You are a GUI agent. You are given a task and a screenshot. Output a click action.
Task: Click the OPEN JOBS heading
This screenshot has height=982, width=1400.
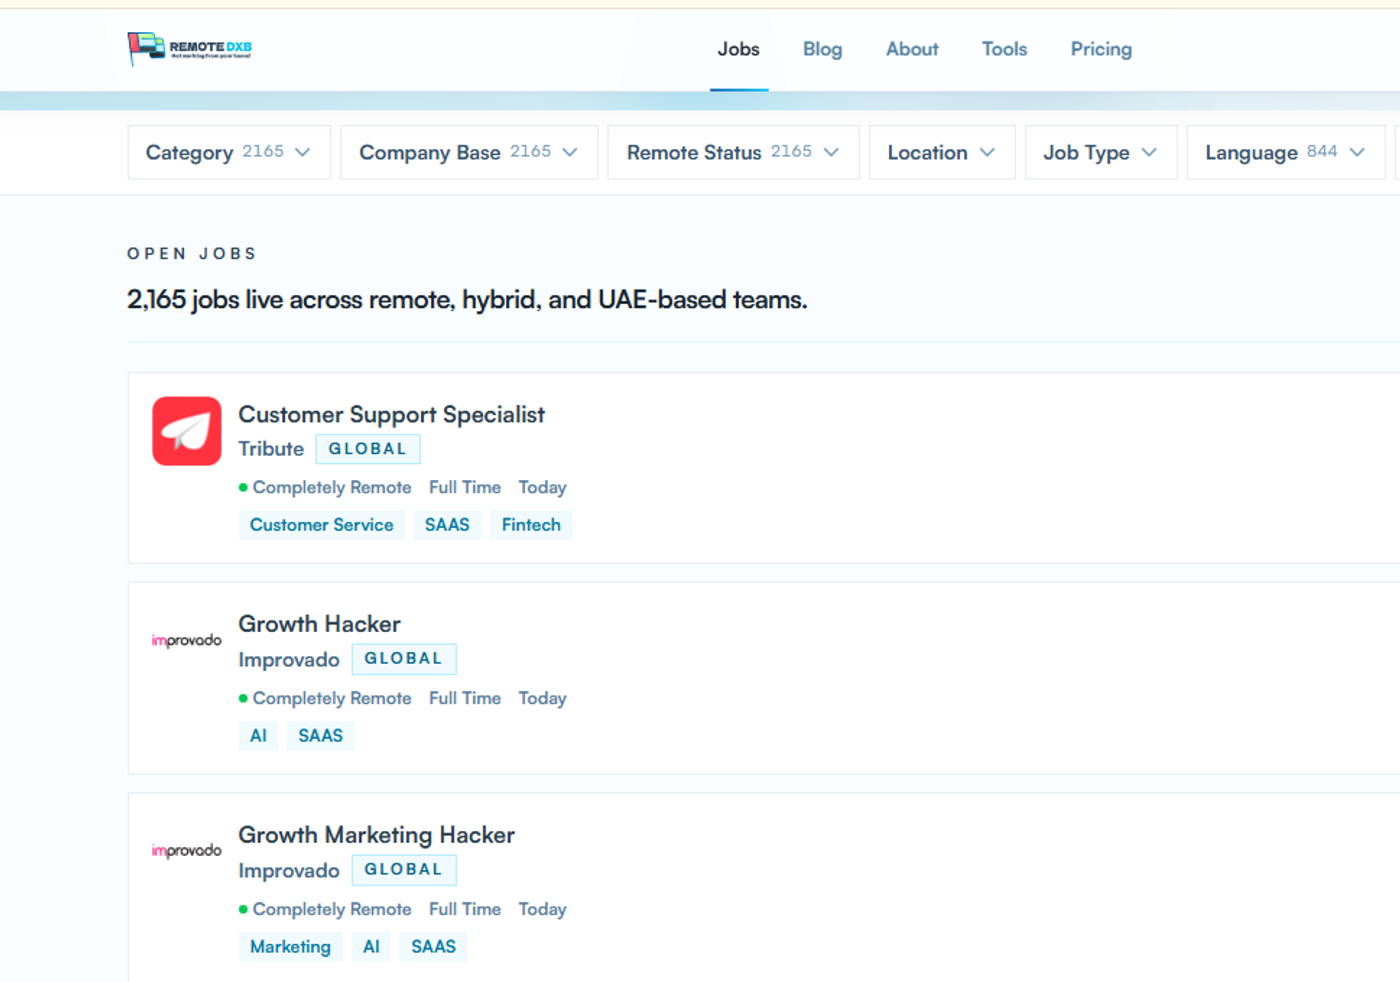click(x=192, y=254)
